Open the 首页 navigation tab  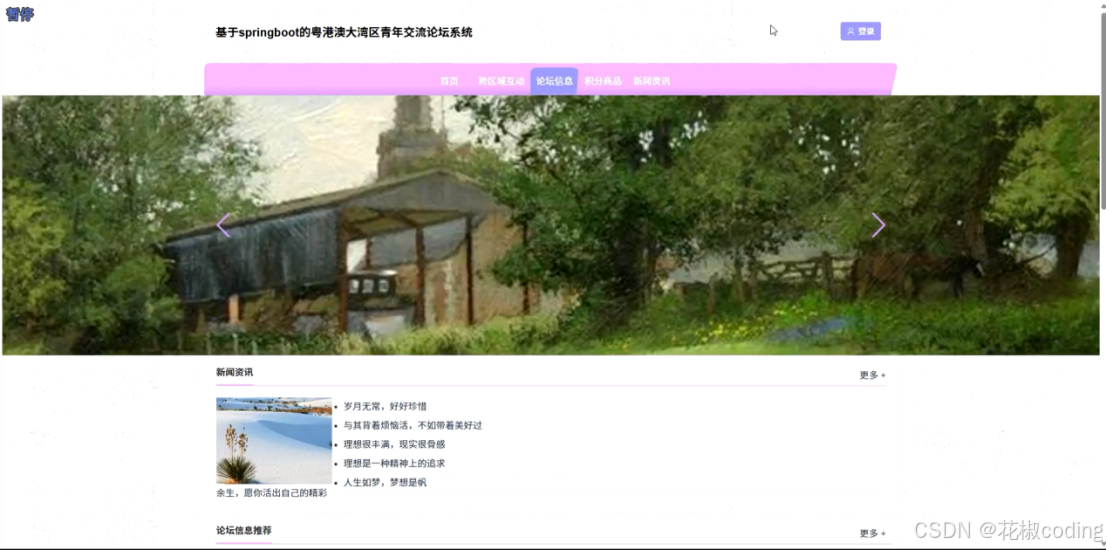[x=449, y=81]
